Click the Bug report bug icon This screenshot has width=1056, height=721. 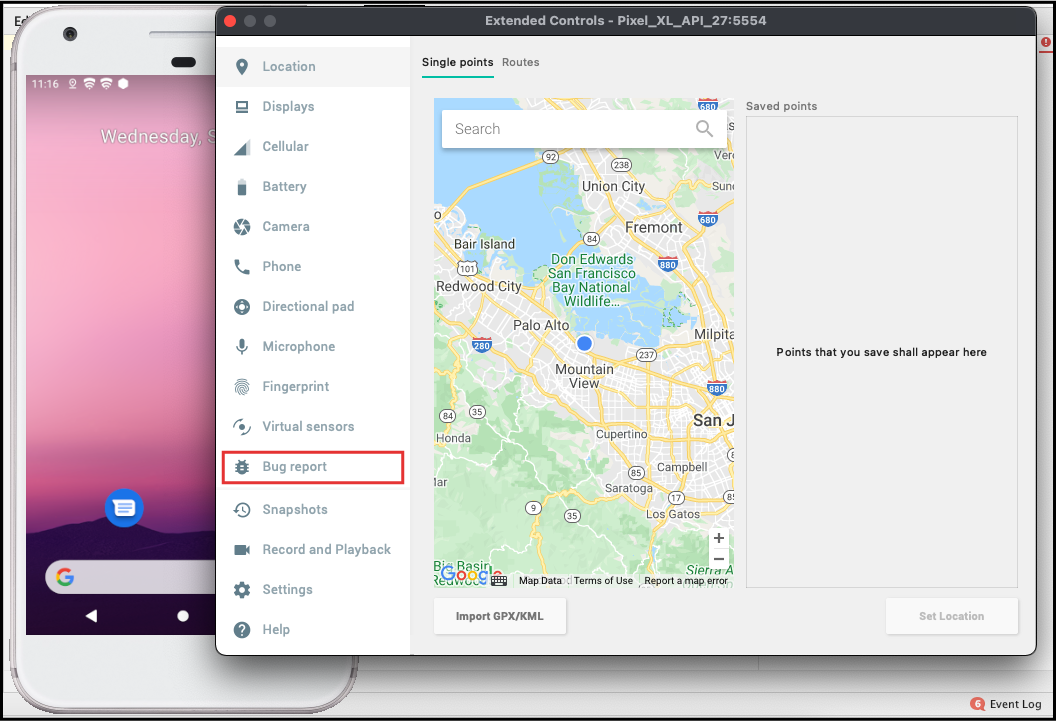[x=242, y=467]
